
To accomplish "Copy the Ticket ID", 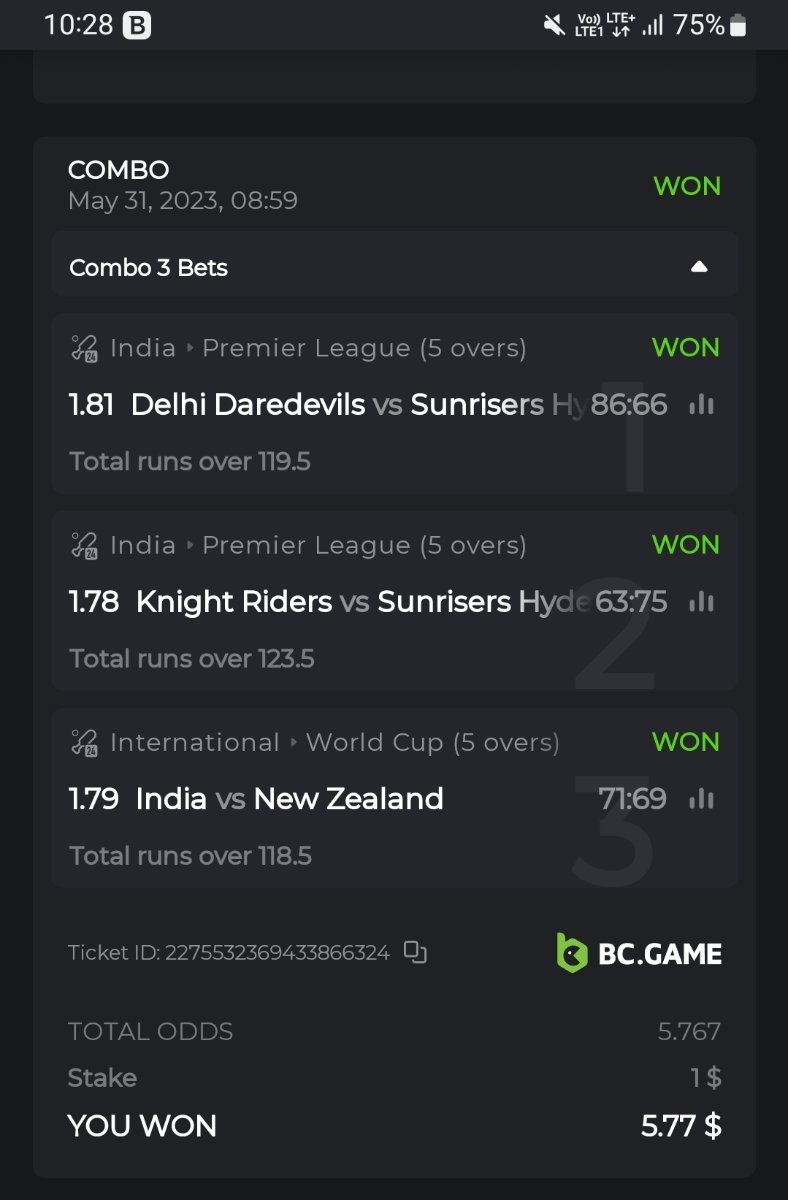I will [x=415, y=952].
